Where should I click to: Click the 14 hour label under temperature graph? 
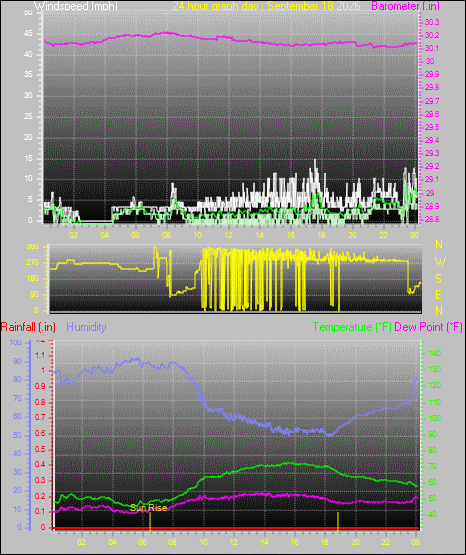(x=264, y=542)
